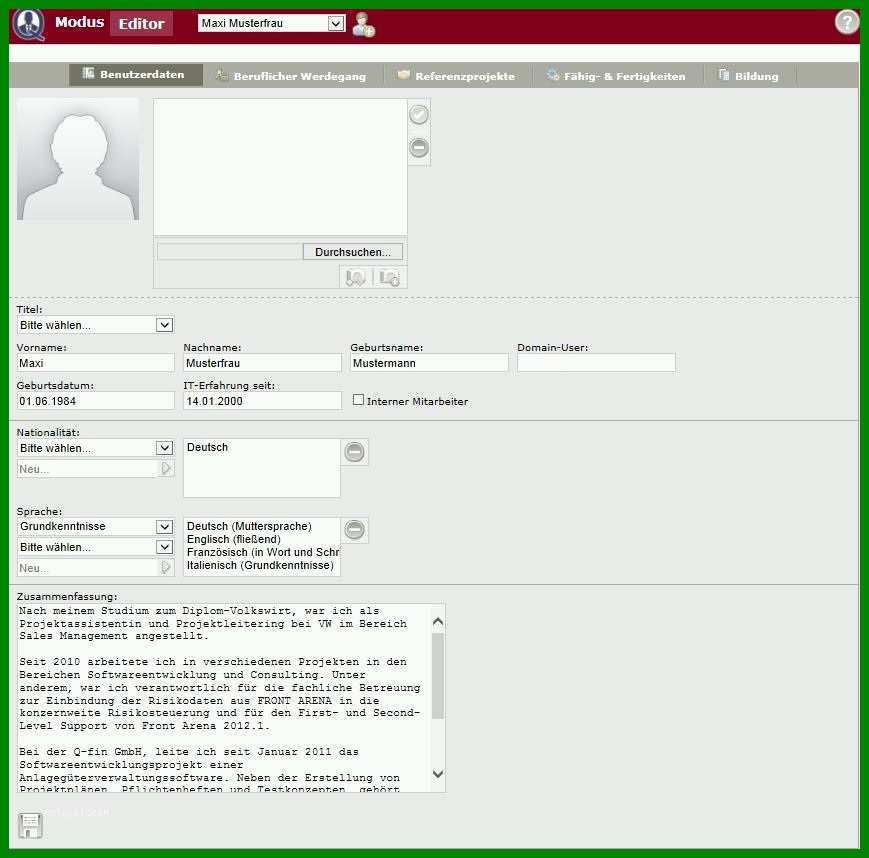Add new user icon beside name dropdown
The width and height of the screenshot is (869, 858).
pos(364,25)
